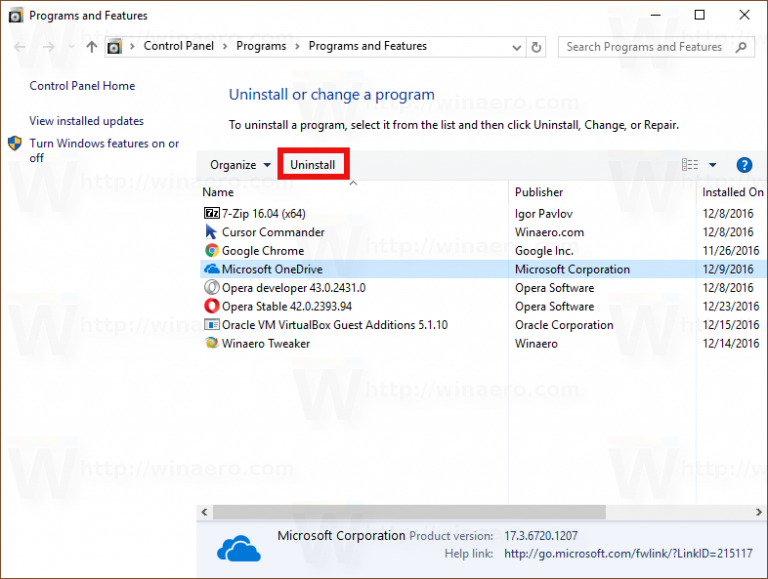
Task: Select Cursor Commander entry
Action: (x=273, y=232)
